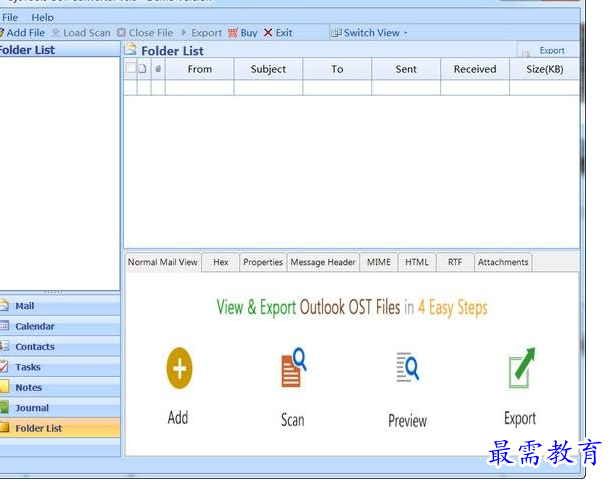Viewport: 610px width, 484px height.
Task: Select the Mail label in navigation pane
Action: 25,306
